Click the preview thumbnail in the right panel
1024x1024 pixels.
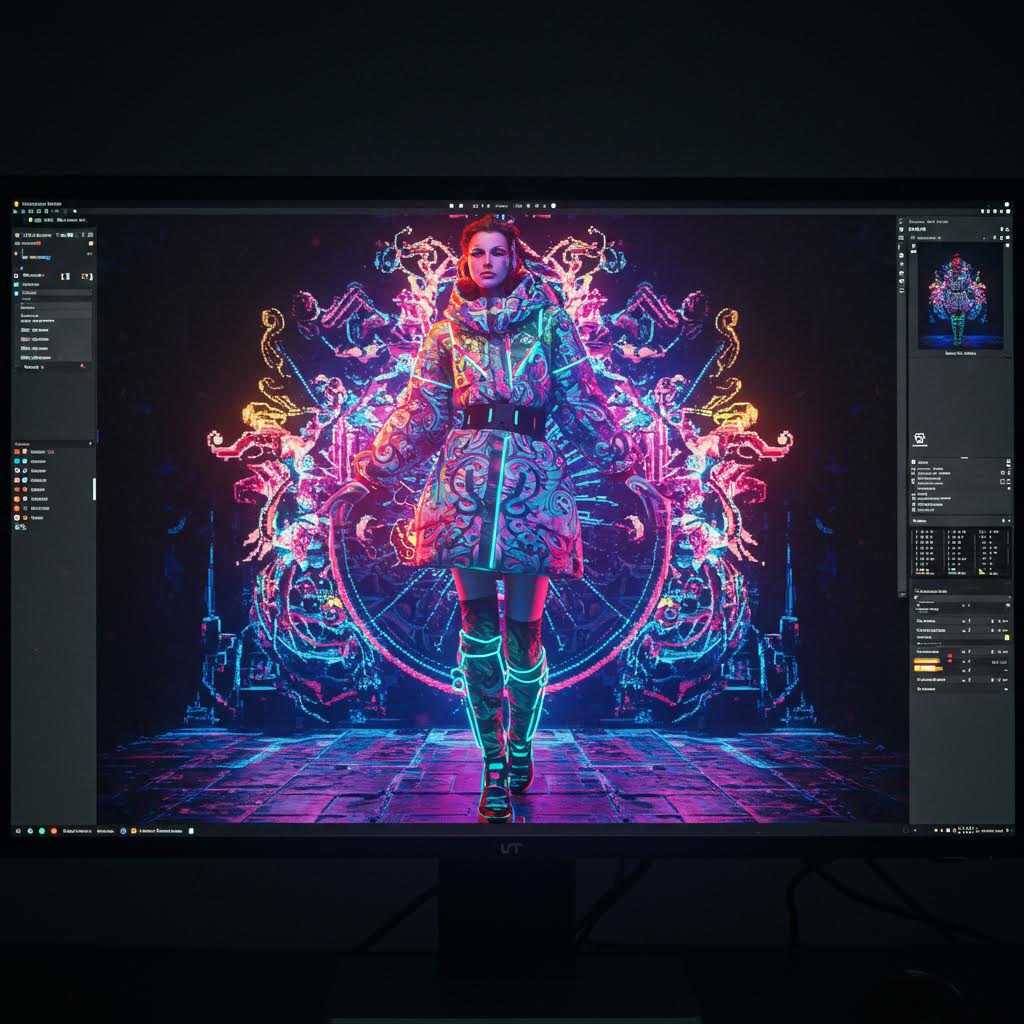pyautogui.click(x=959, y=297)
